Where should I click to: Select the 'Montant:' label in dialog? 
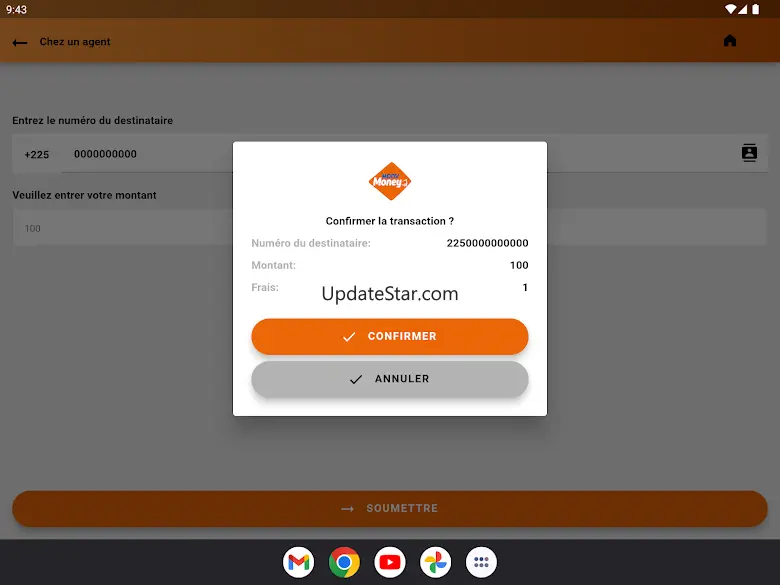(x=273, y=265)
